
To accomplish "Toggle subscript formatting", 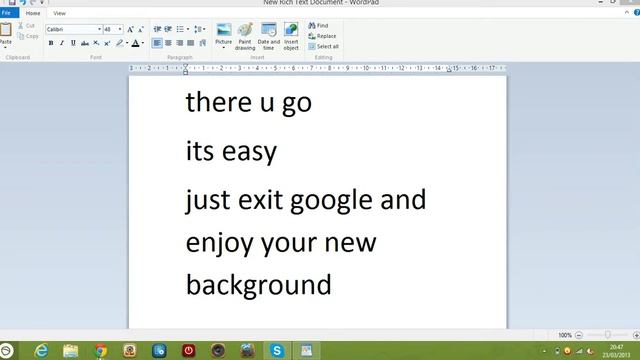I will point(96,43).
